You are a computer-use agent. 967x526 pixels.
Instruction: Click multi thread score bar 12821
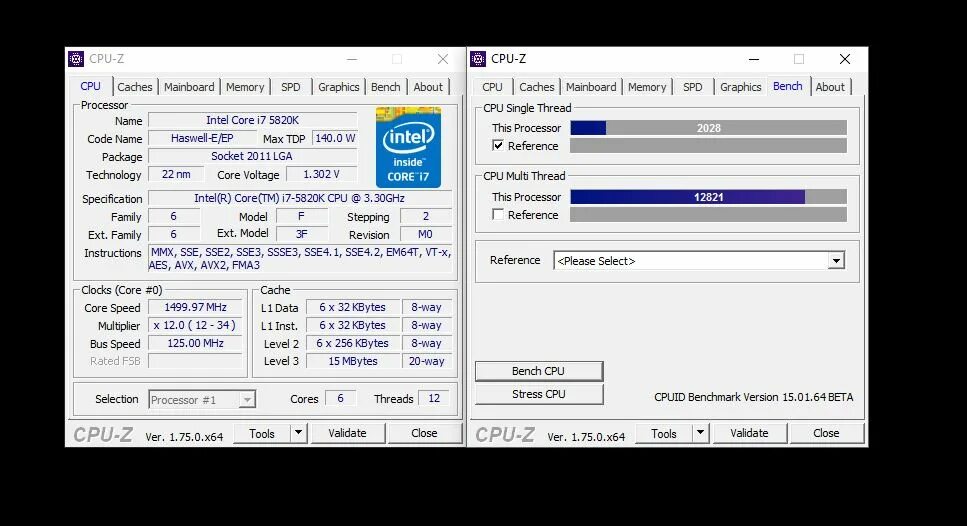pos(709,197)
